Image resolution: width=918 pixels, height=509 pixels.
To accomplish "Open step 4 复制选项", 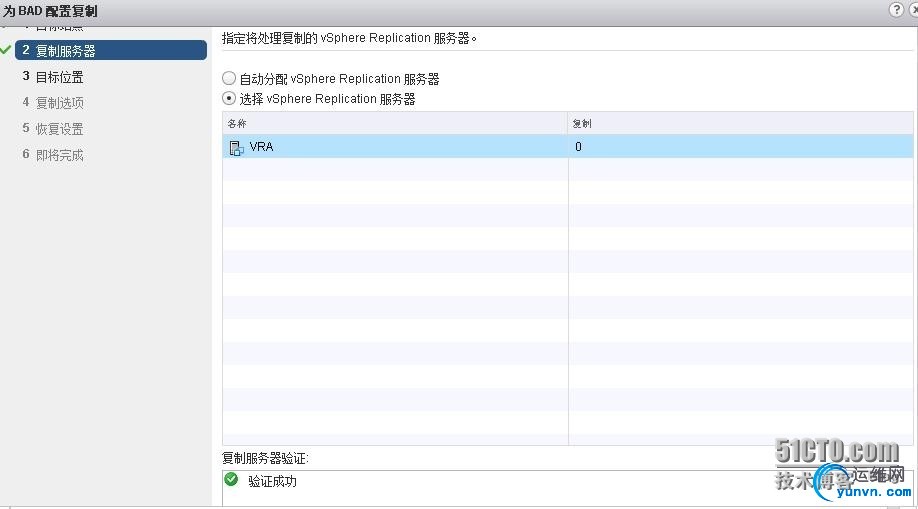I will (53, 103).
